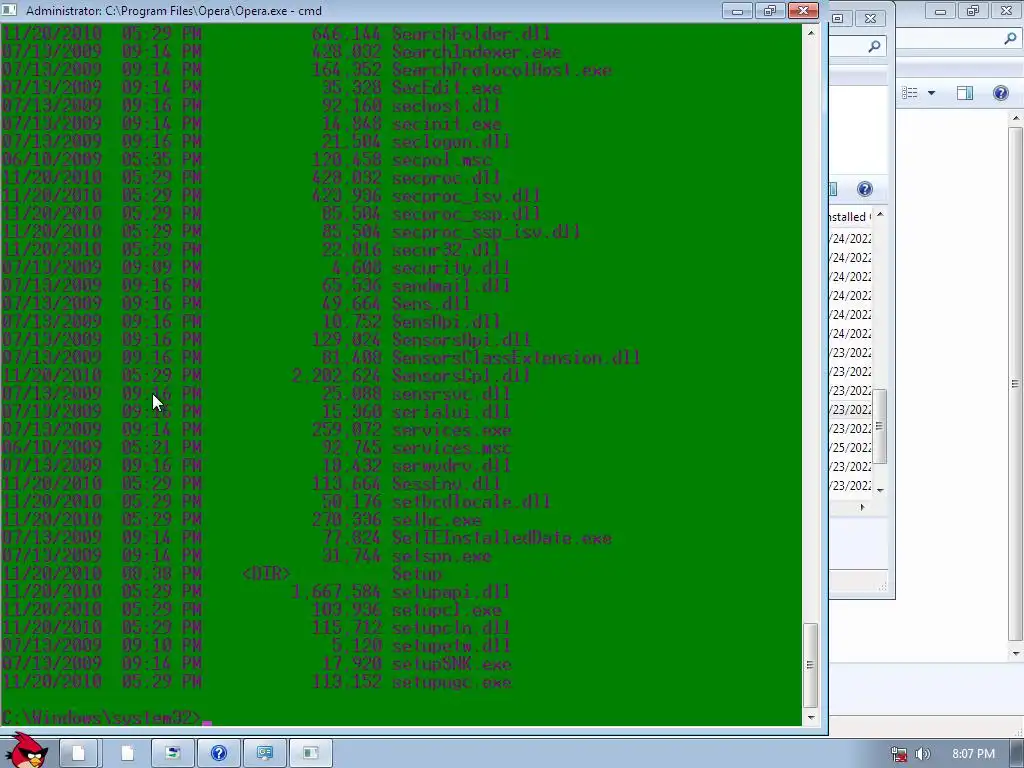Viewport: 1024px width, 768px height.
Task: Click the services.exe entry
Action: (x=451, y=430)
